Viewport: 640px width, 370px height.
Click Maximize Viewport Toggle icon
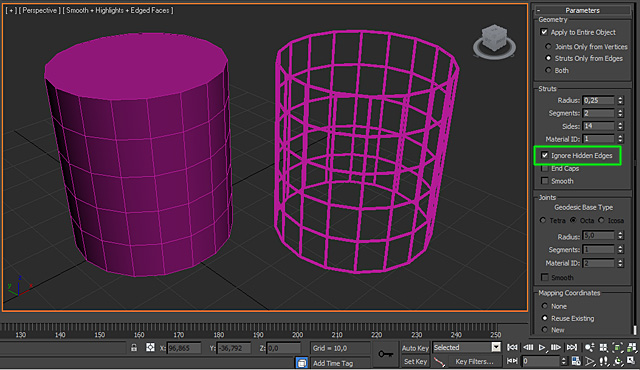tap(631, 360)
